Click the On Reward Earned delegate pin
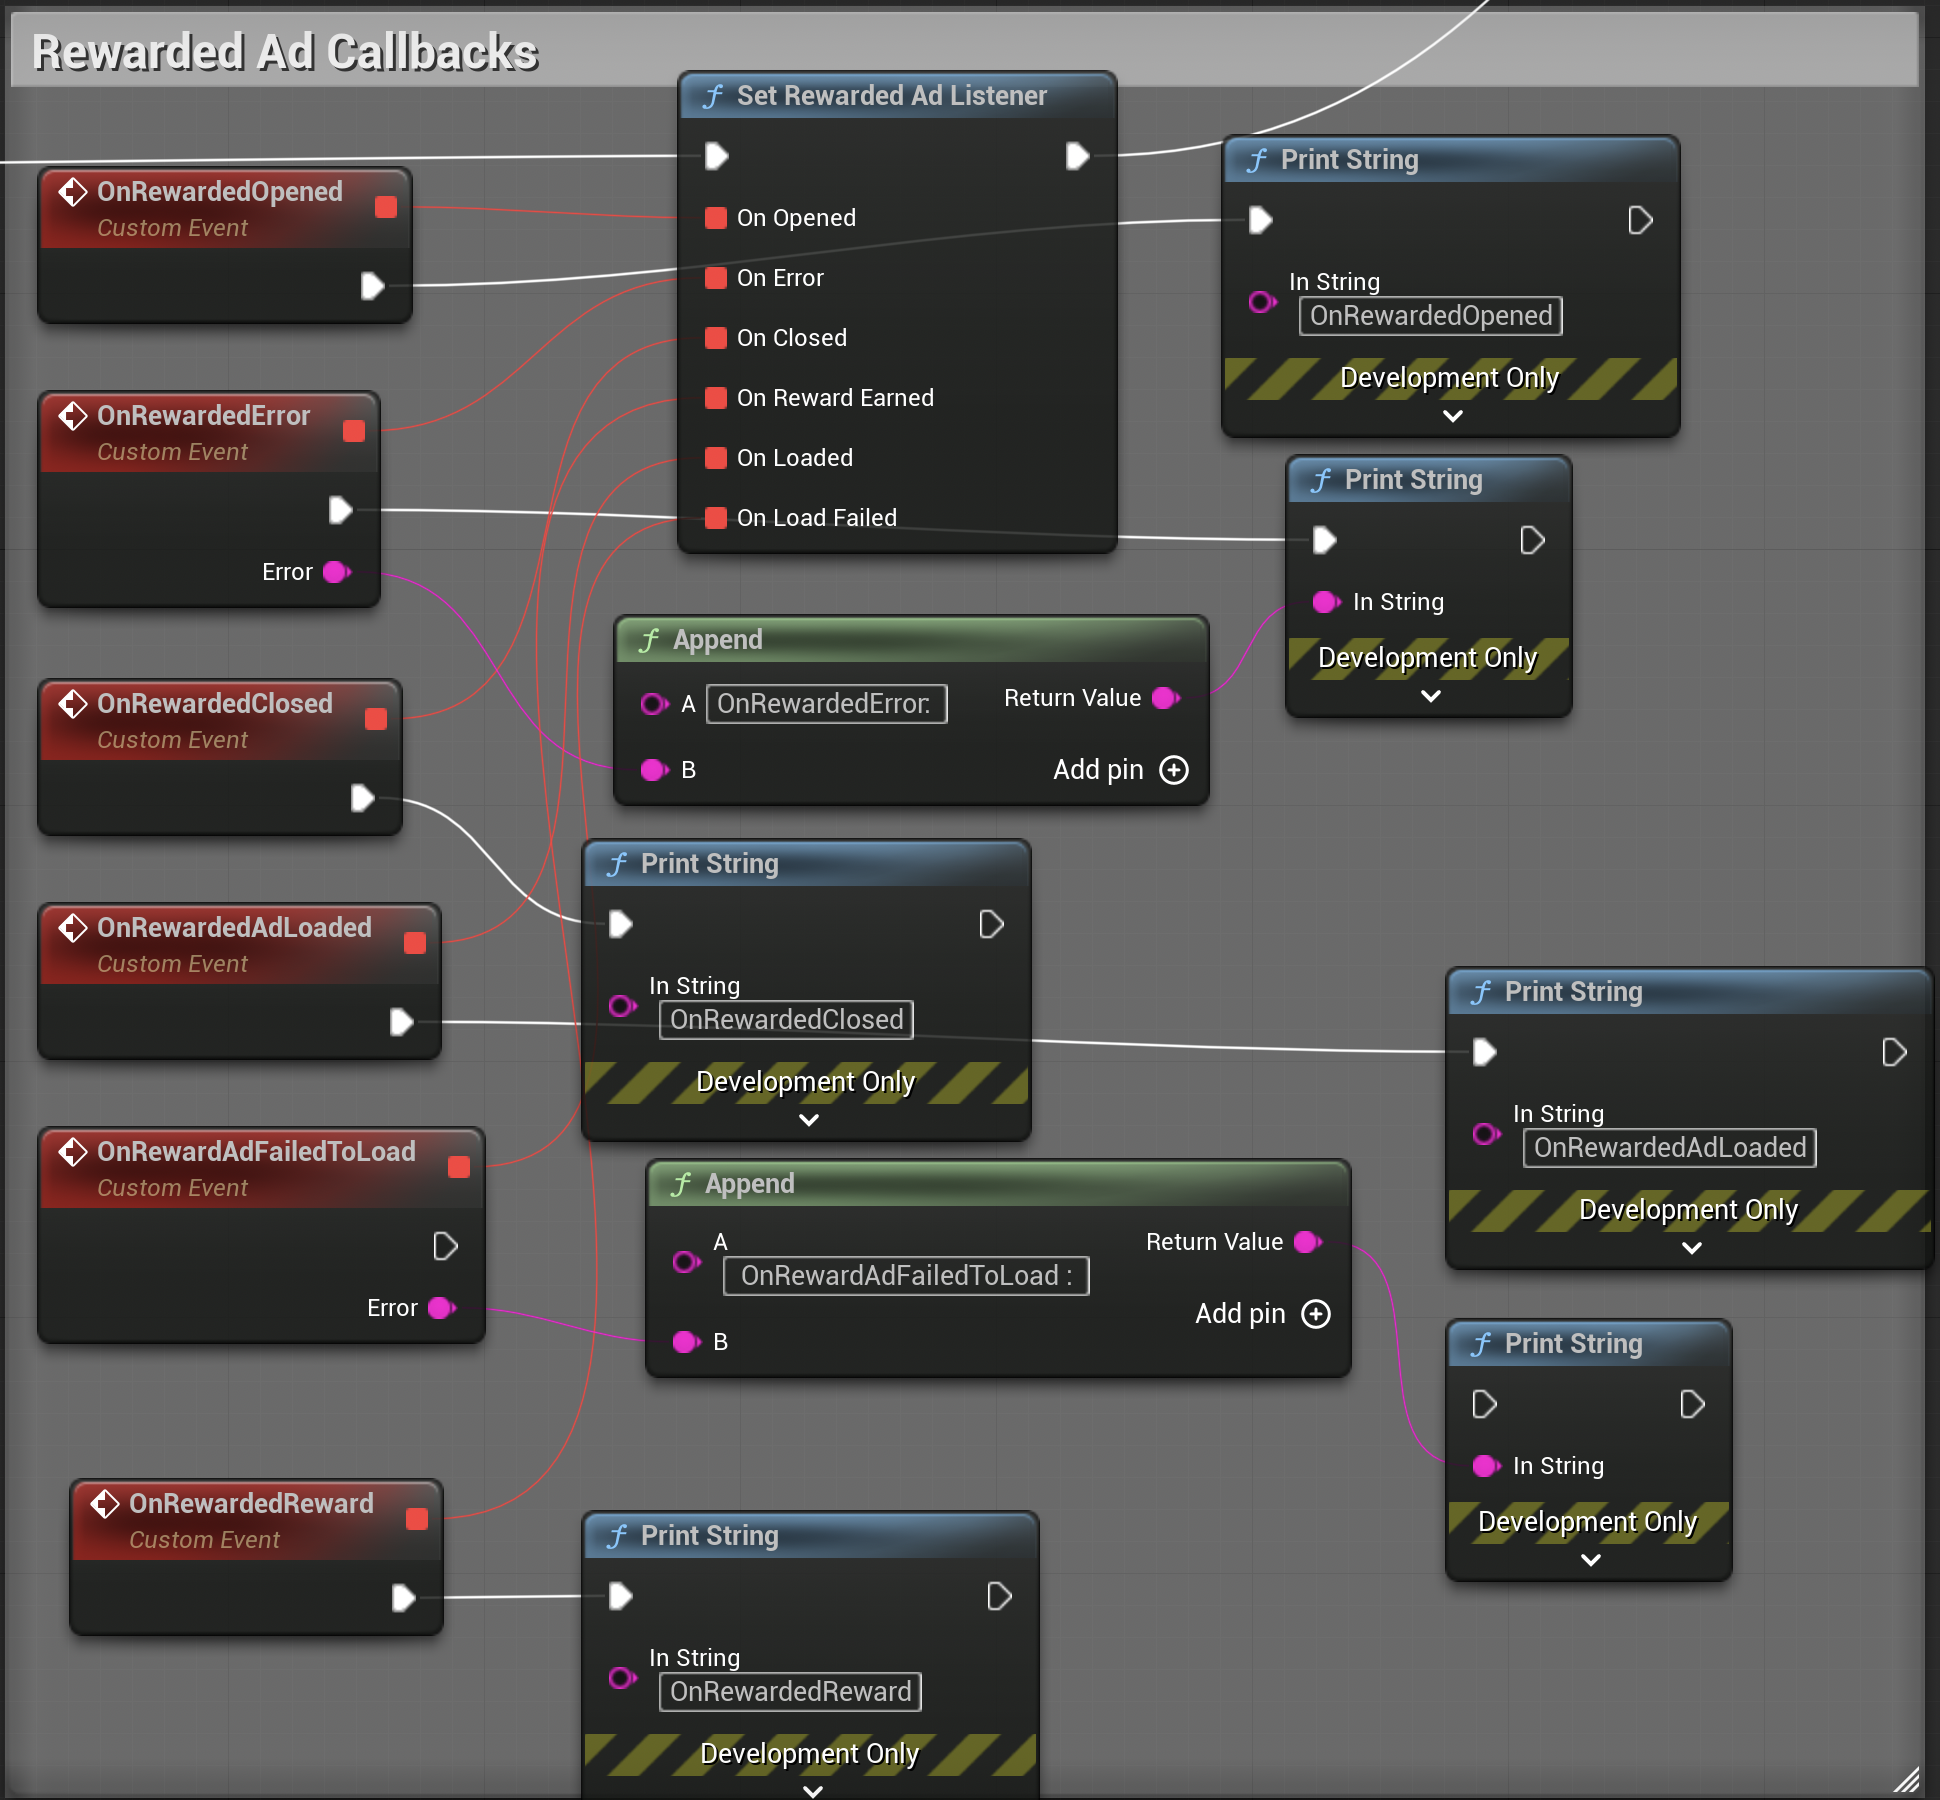 715,398
